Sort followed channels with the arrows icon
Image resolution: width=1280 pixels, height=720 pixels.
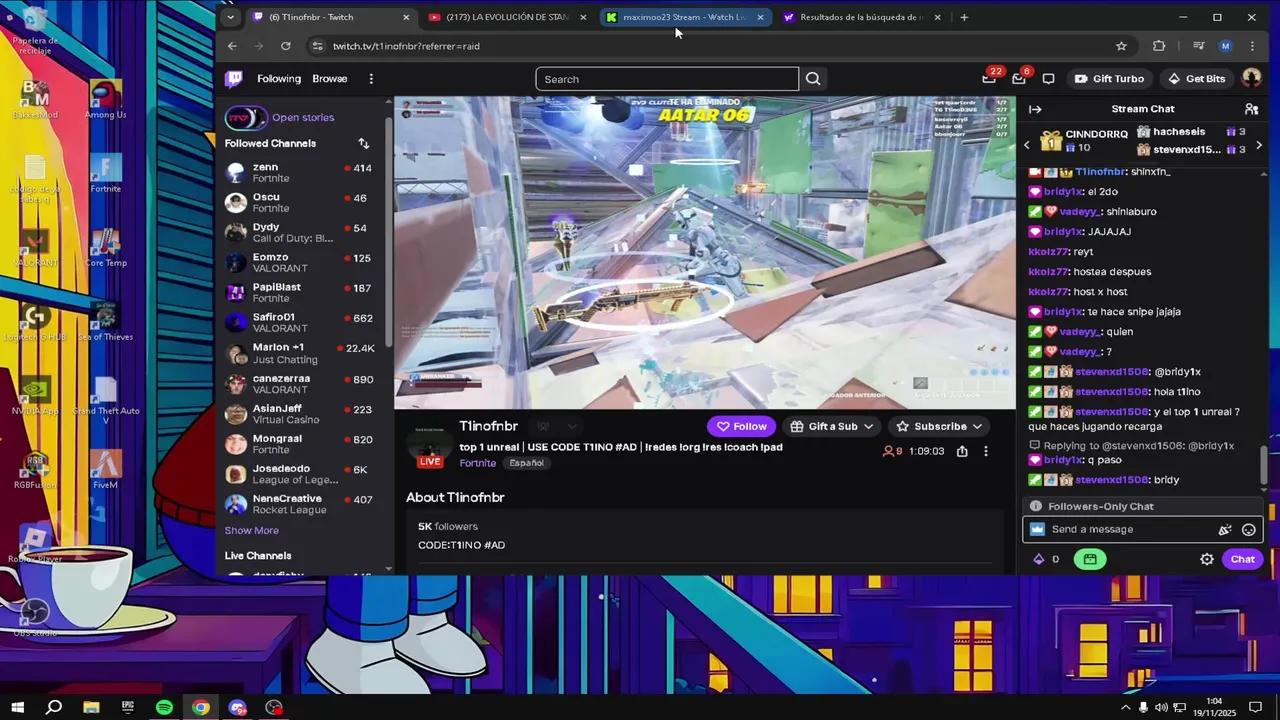point(363,143)
